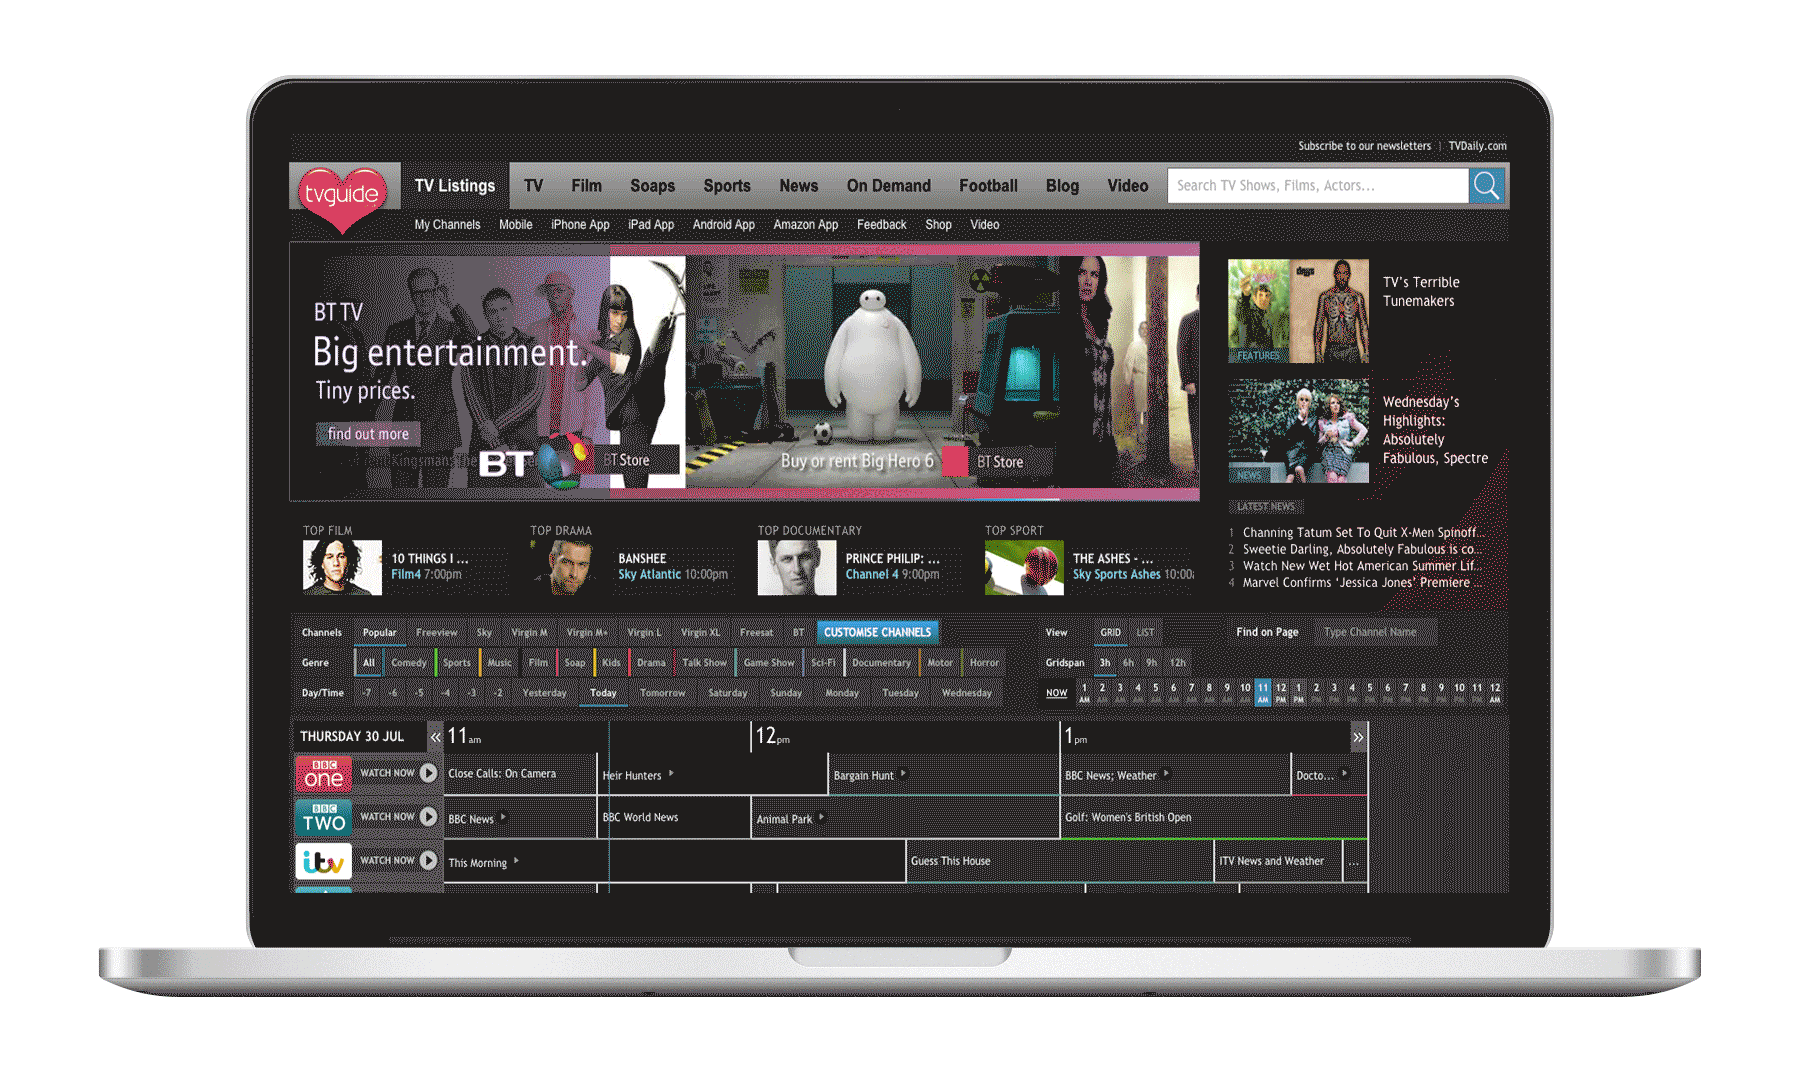The height and width of the screenshot is (1080, 1800).
Task: Play BBC Two Watch Now icon
Action: (x=428, y=817)
